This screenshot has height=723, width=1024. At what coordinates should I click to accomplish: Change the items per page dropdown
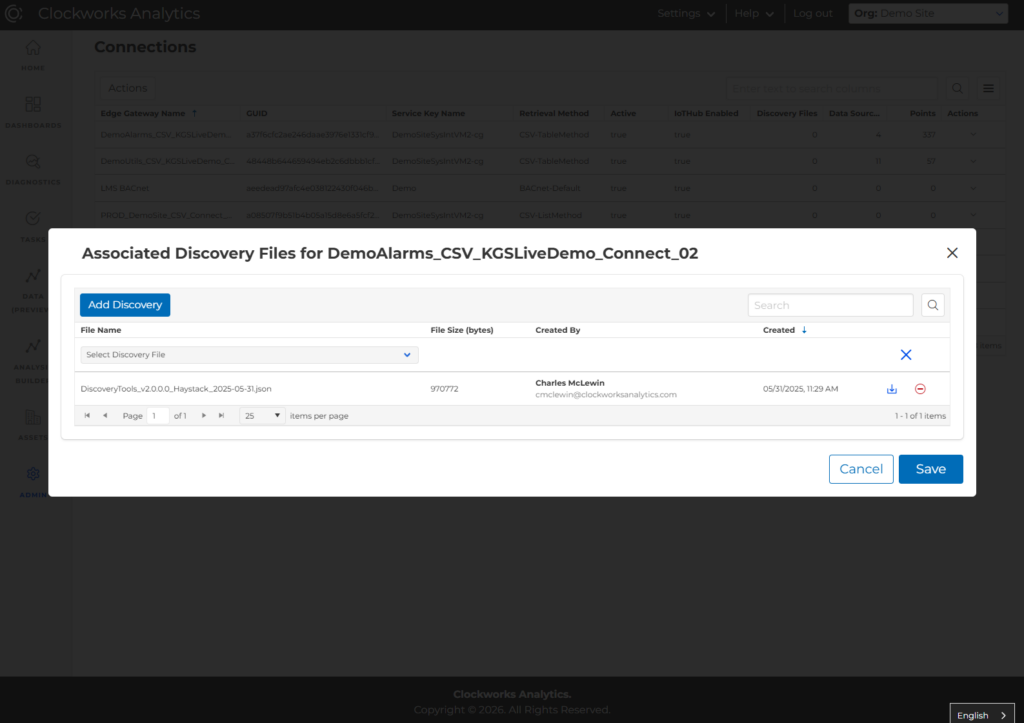tap(260, 414)
